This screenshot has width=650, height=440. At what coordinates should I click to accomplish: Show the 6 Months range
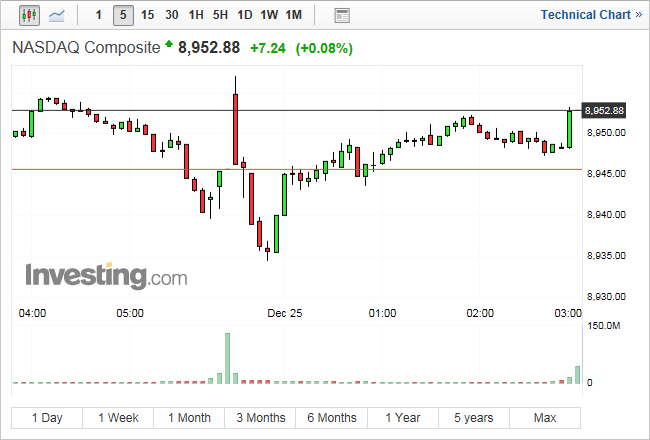332,418
